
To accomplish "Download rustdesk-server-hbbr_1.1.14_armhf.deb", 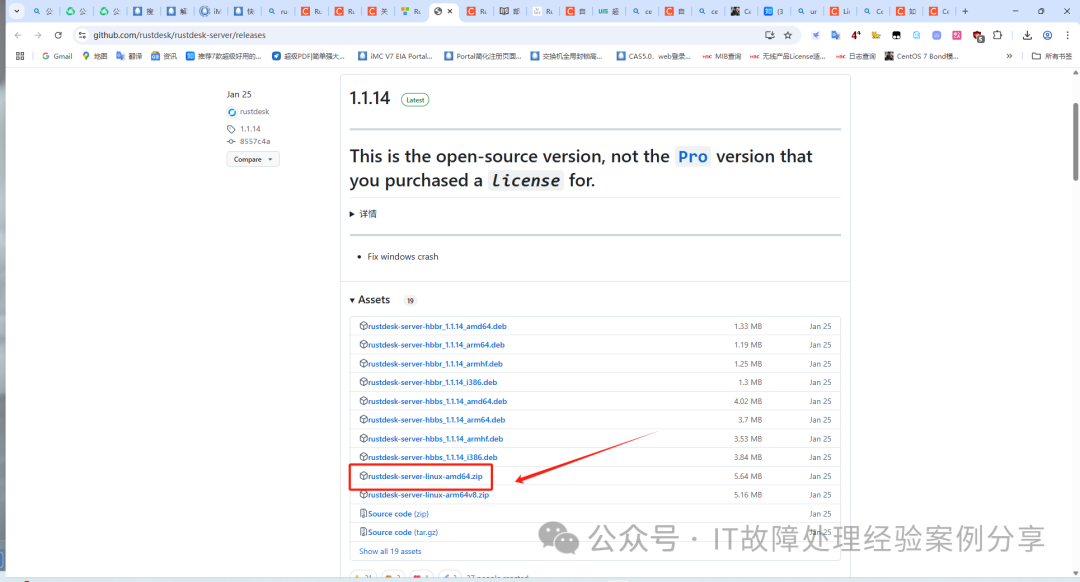I will (x=435, y=364).
